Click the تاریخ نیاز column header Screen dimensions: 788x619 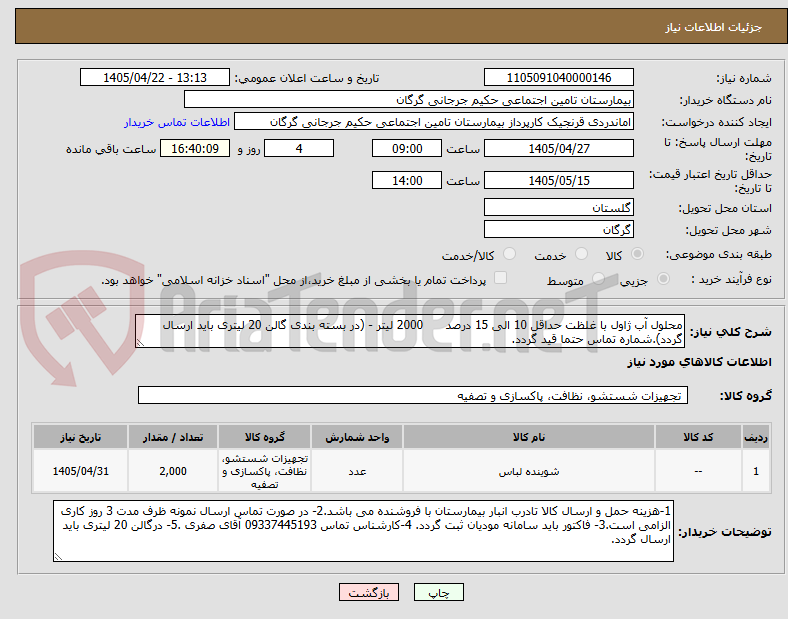coord(80,437)
